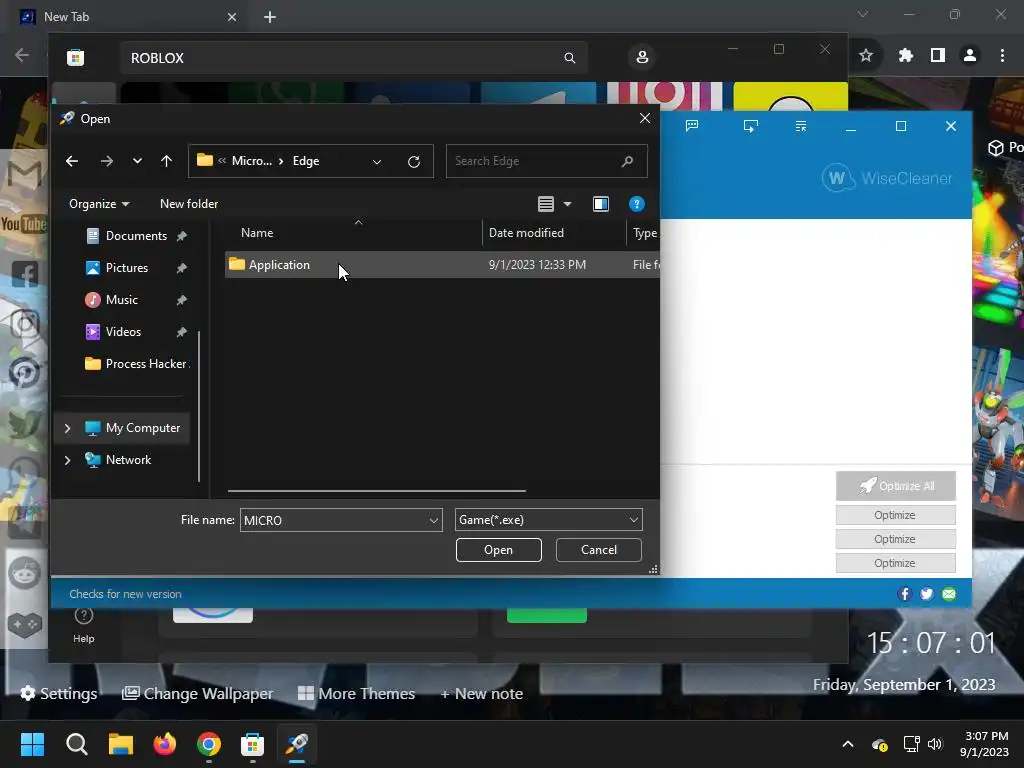Image resolution: width=1024 pixels, height=768 pixels.
Task: Click the WiseCleaner Facebook icon
Action: pyautogui.click(x=904, y=594)
